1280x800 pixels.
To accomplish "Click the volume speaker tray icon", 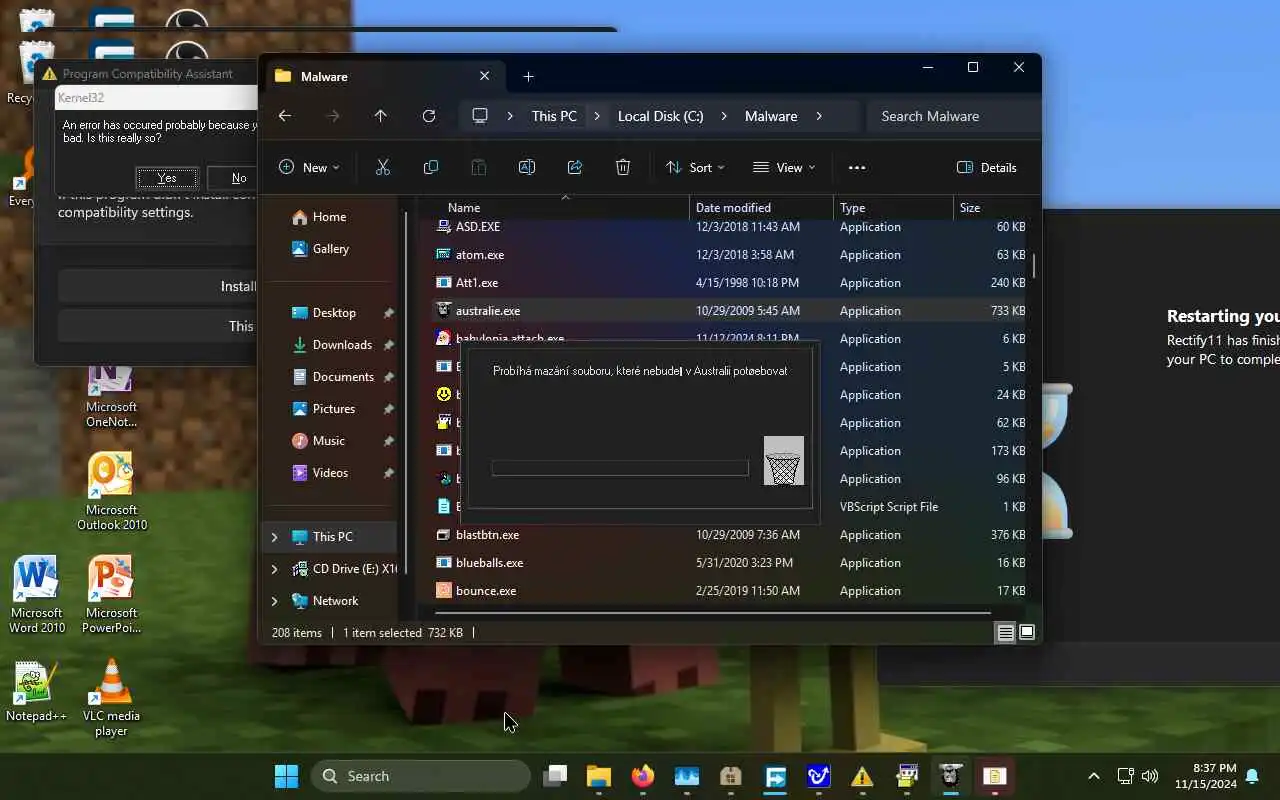I will (x=1150, y=776).
